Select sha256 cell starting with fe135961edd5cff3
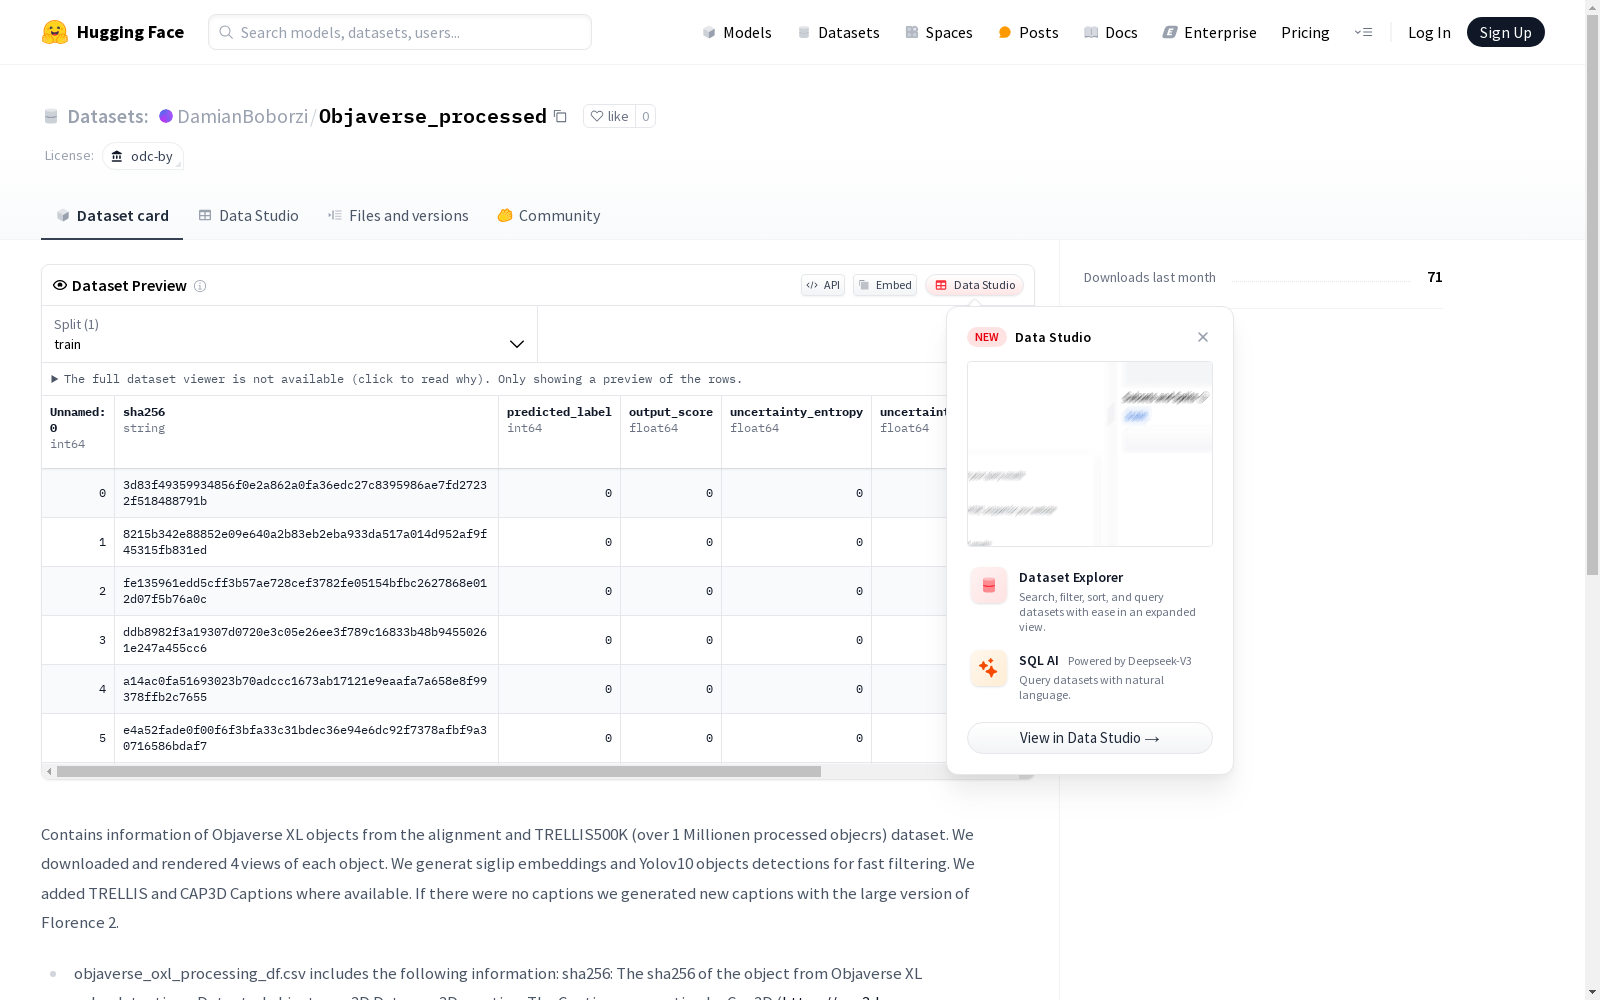The image size is (1600, 1000). tap(305, 591)
